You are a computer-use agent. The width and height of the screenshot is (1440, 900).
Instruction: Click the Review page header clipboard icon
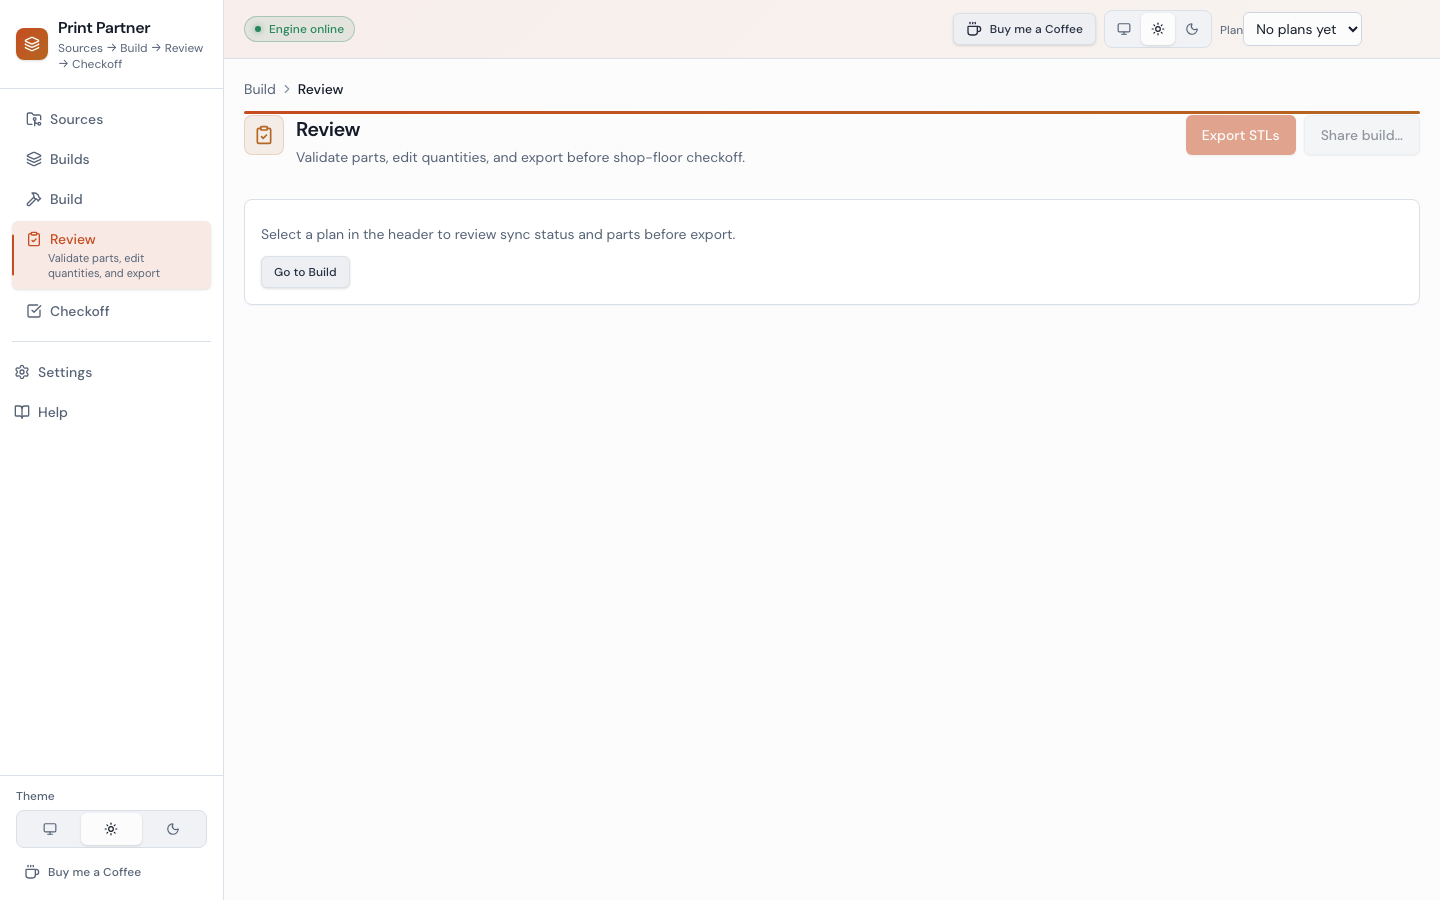point(264,135)
